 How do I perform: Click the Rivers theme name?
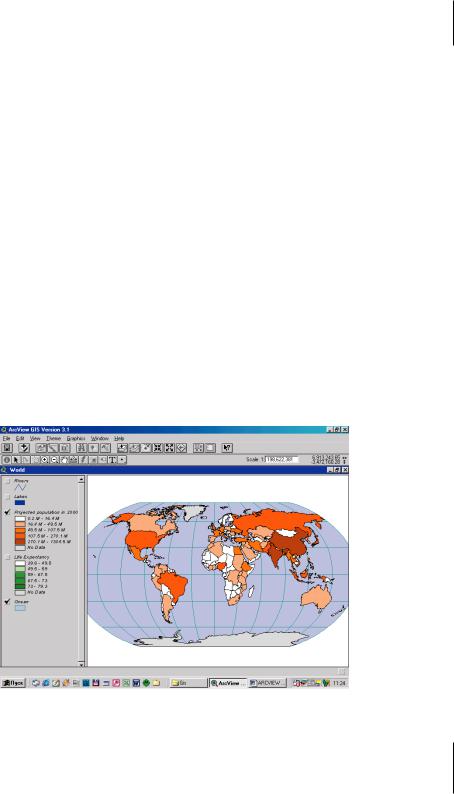[x=21, y=481]
